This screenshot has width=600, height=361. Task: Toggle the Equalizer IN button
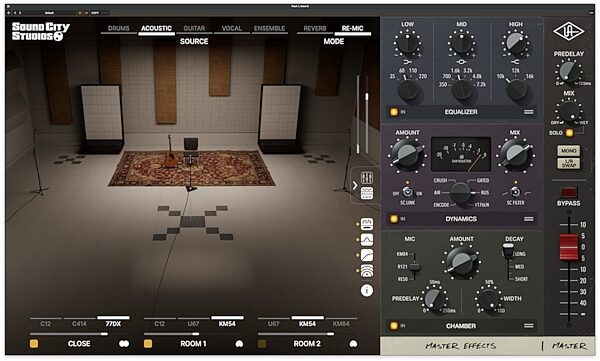click(x=394, y=112)
